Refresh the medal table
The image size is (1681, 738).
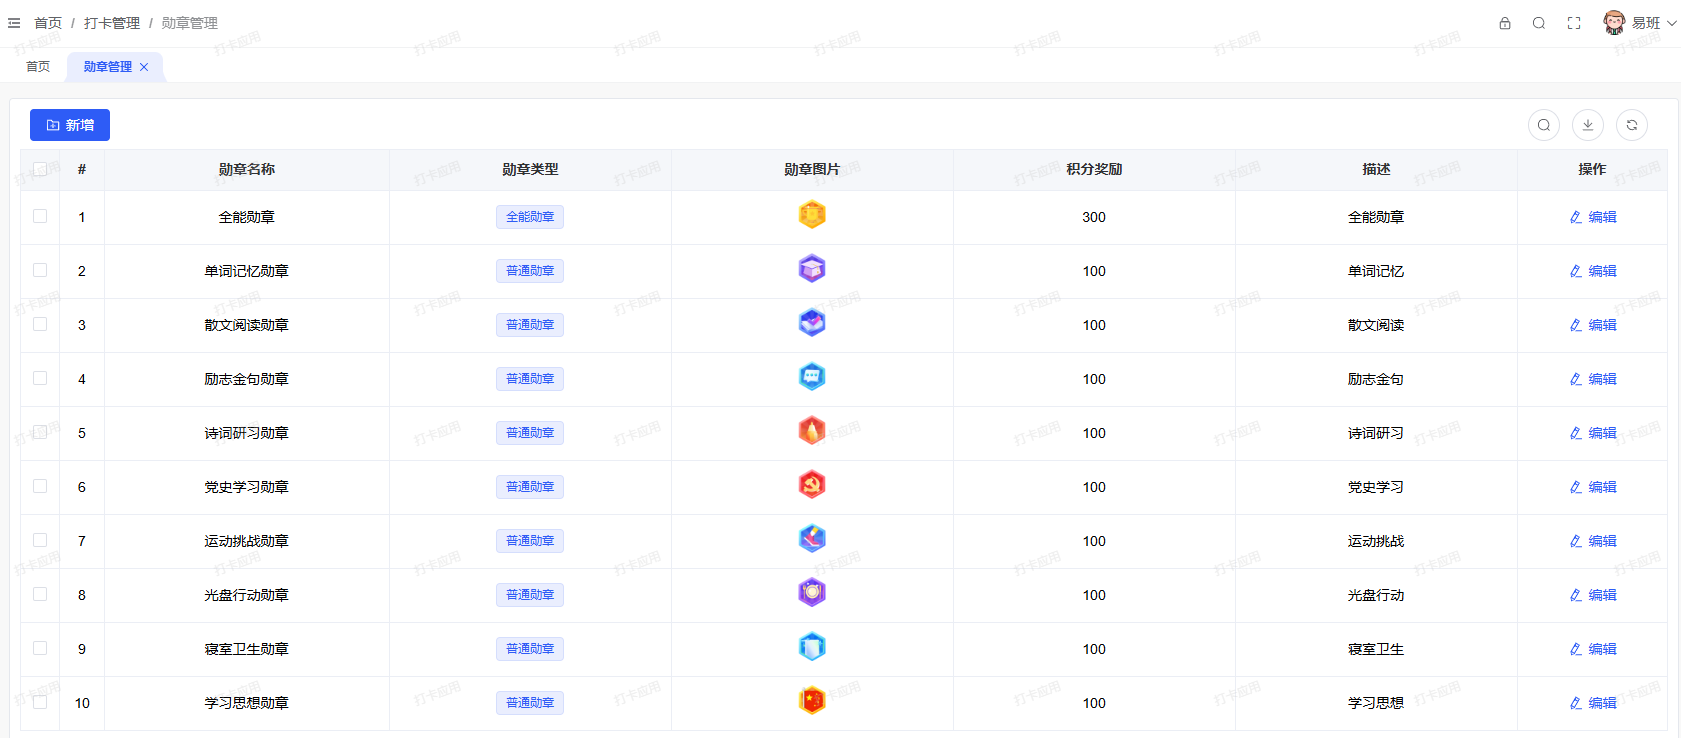[x=1632, y=125]
